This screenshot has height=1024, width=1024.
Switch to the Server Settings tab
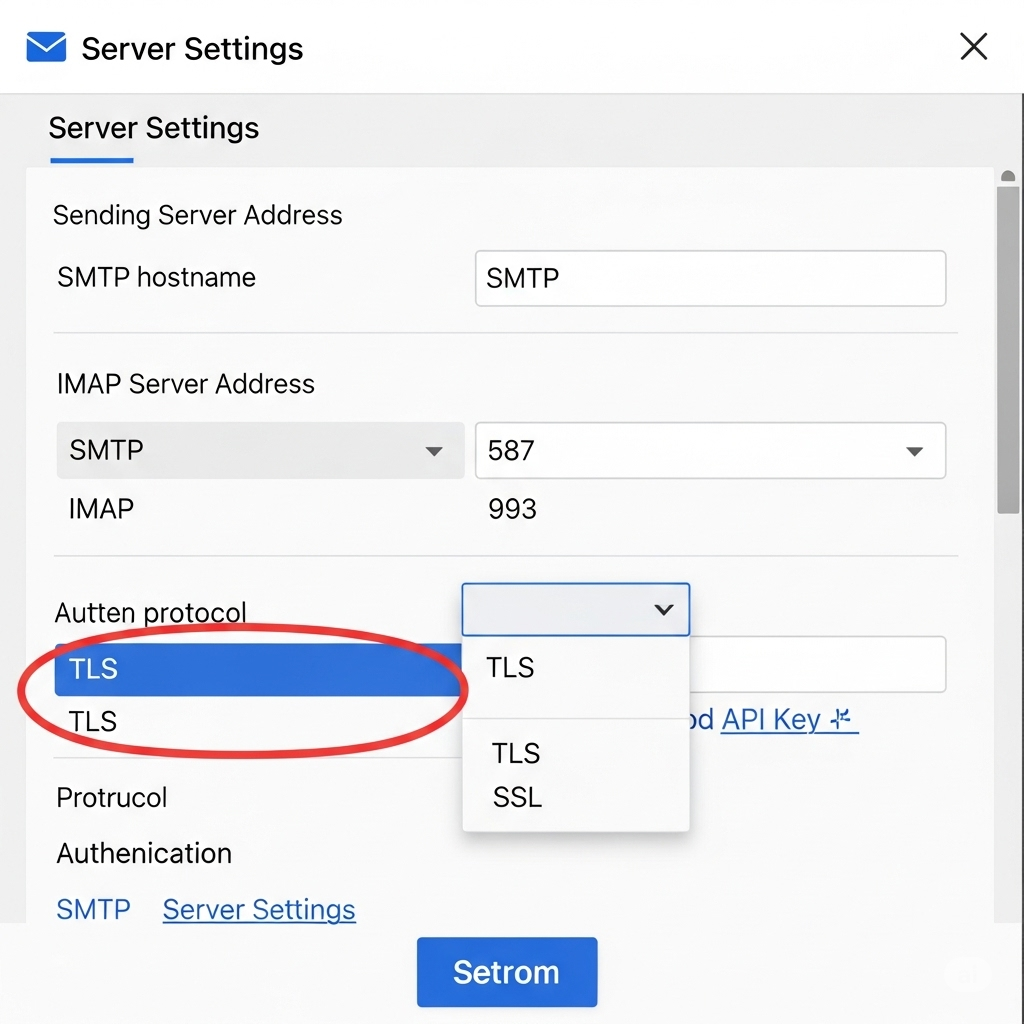pyautogui.click(x=153, y=129)
